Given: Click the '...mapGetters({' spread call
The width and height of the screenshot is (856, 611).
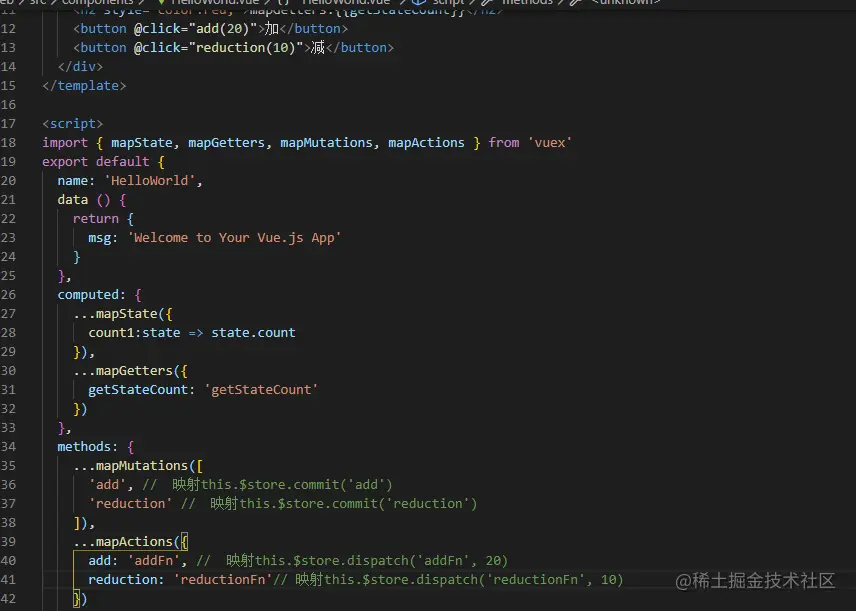Looking at the screenshot, I should [130, 371].
